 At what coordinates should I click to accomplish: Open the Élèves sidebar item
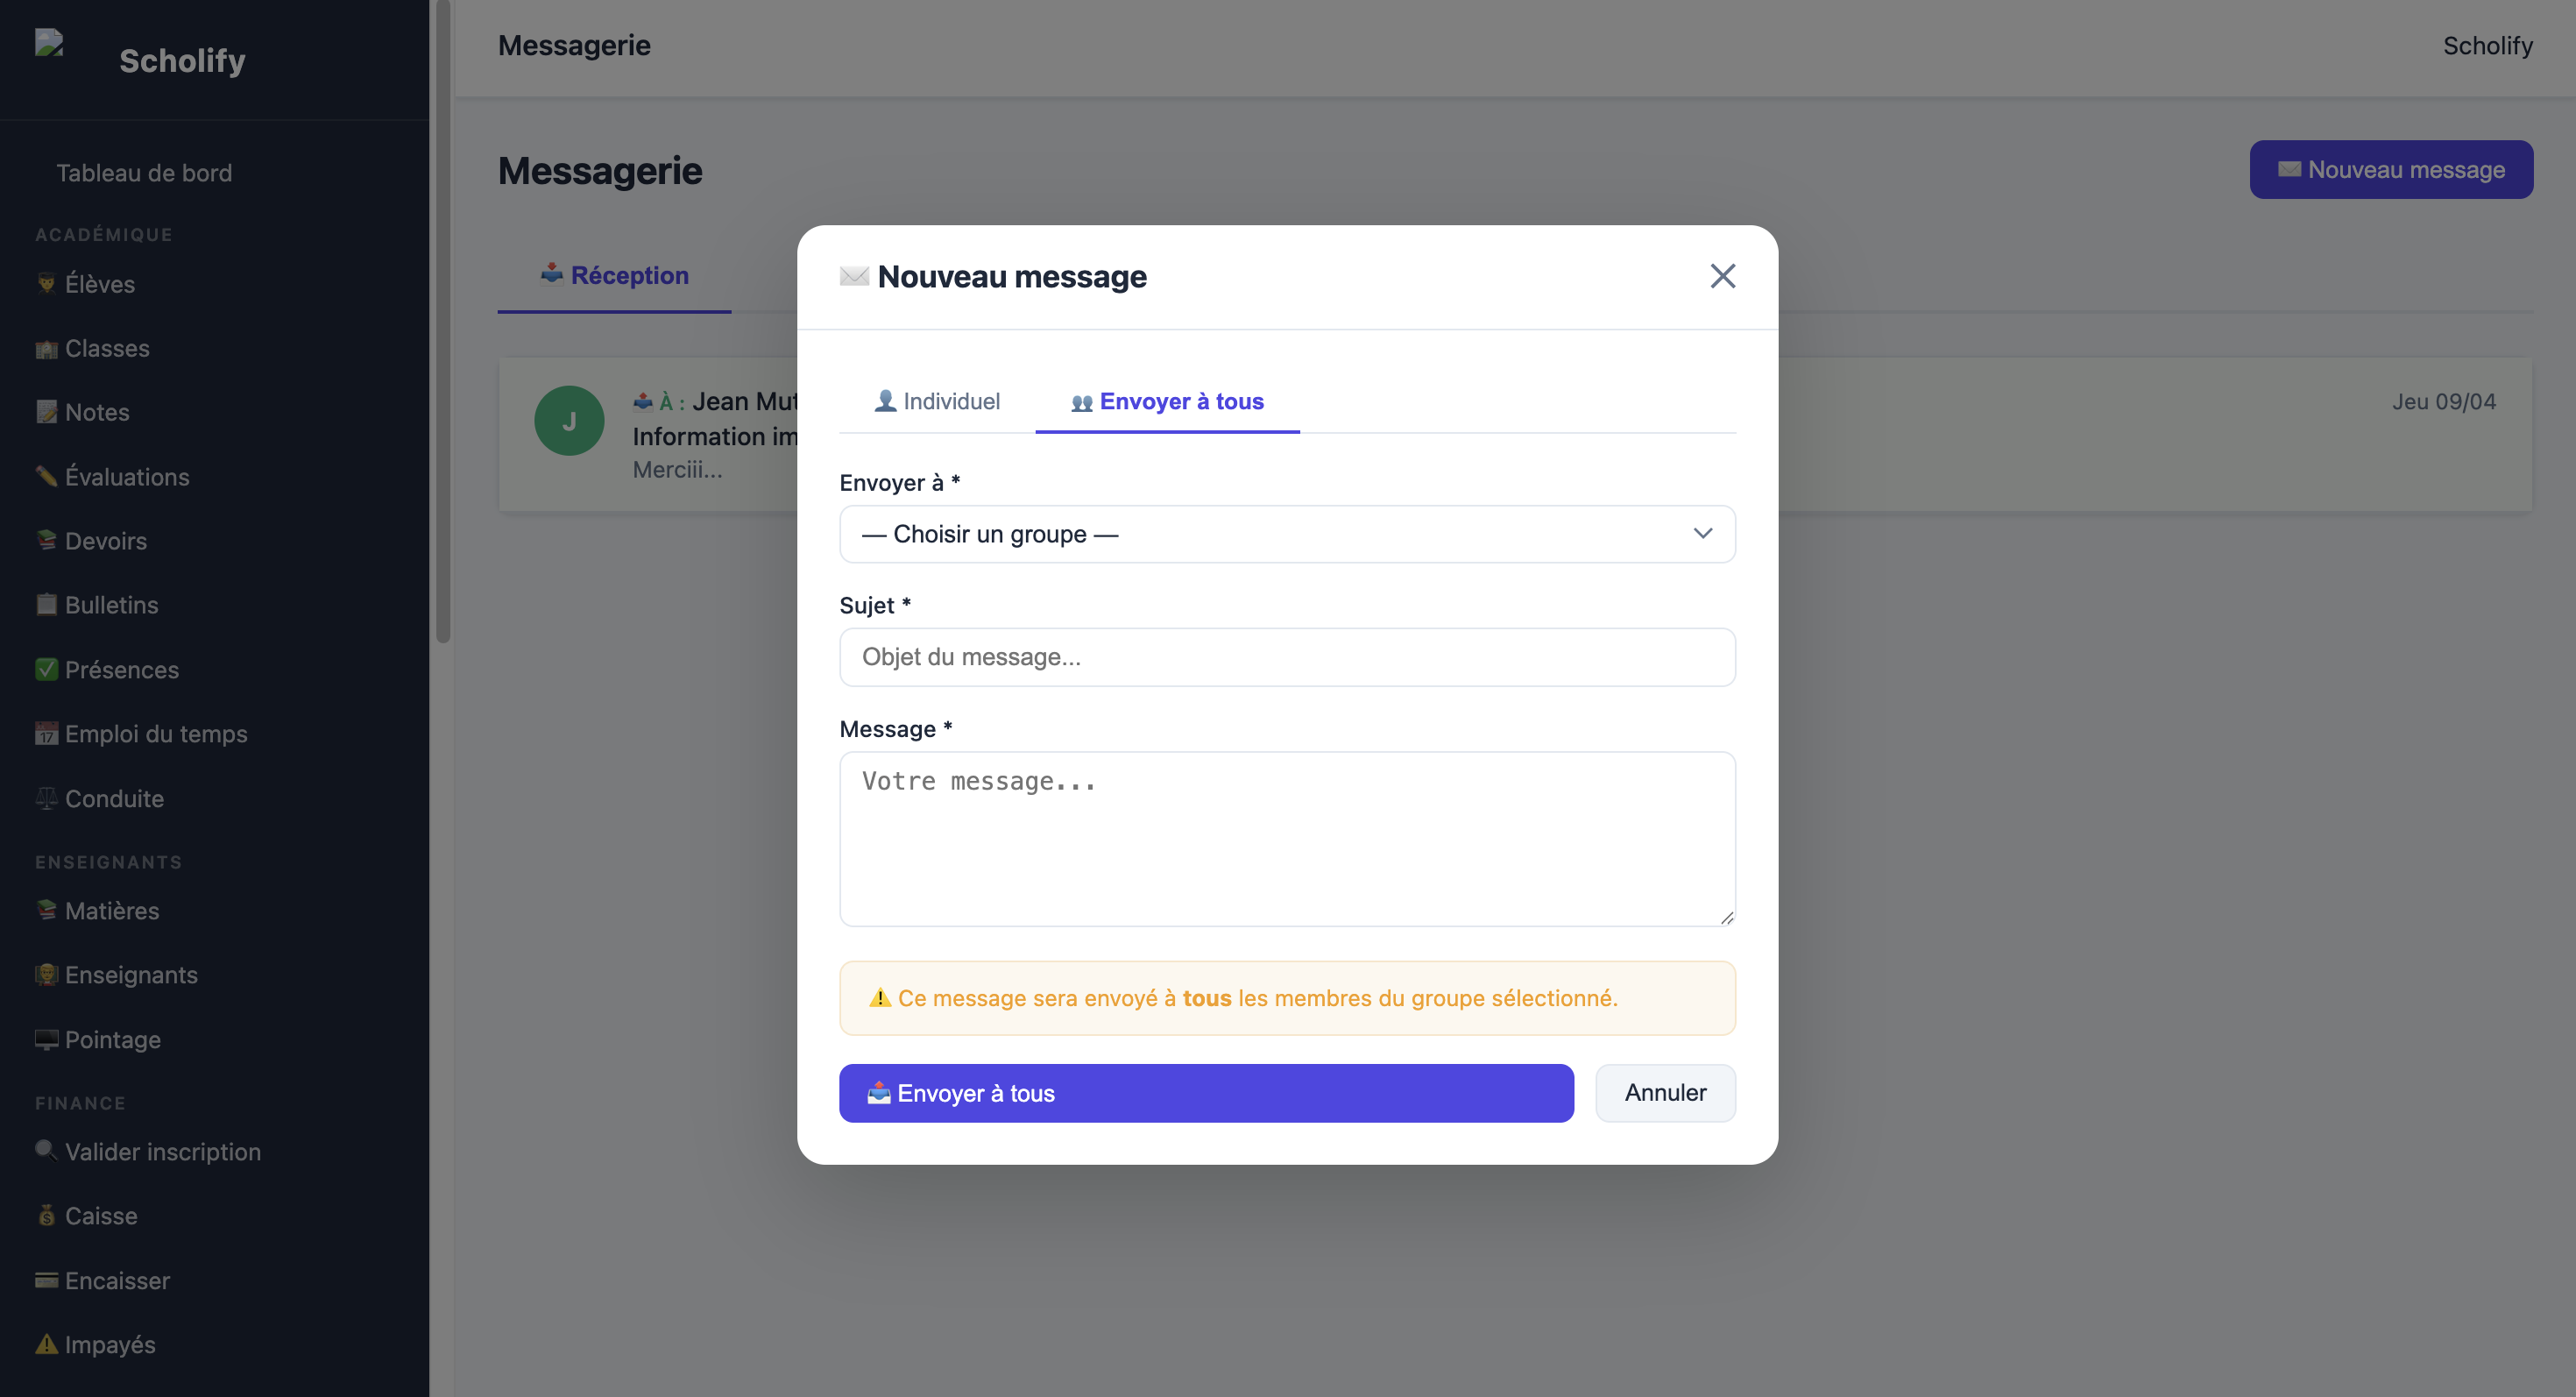(x=100, y=284)
